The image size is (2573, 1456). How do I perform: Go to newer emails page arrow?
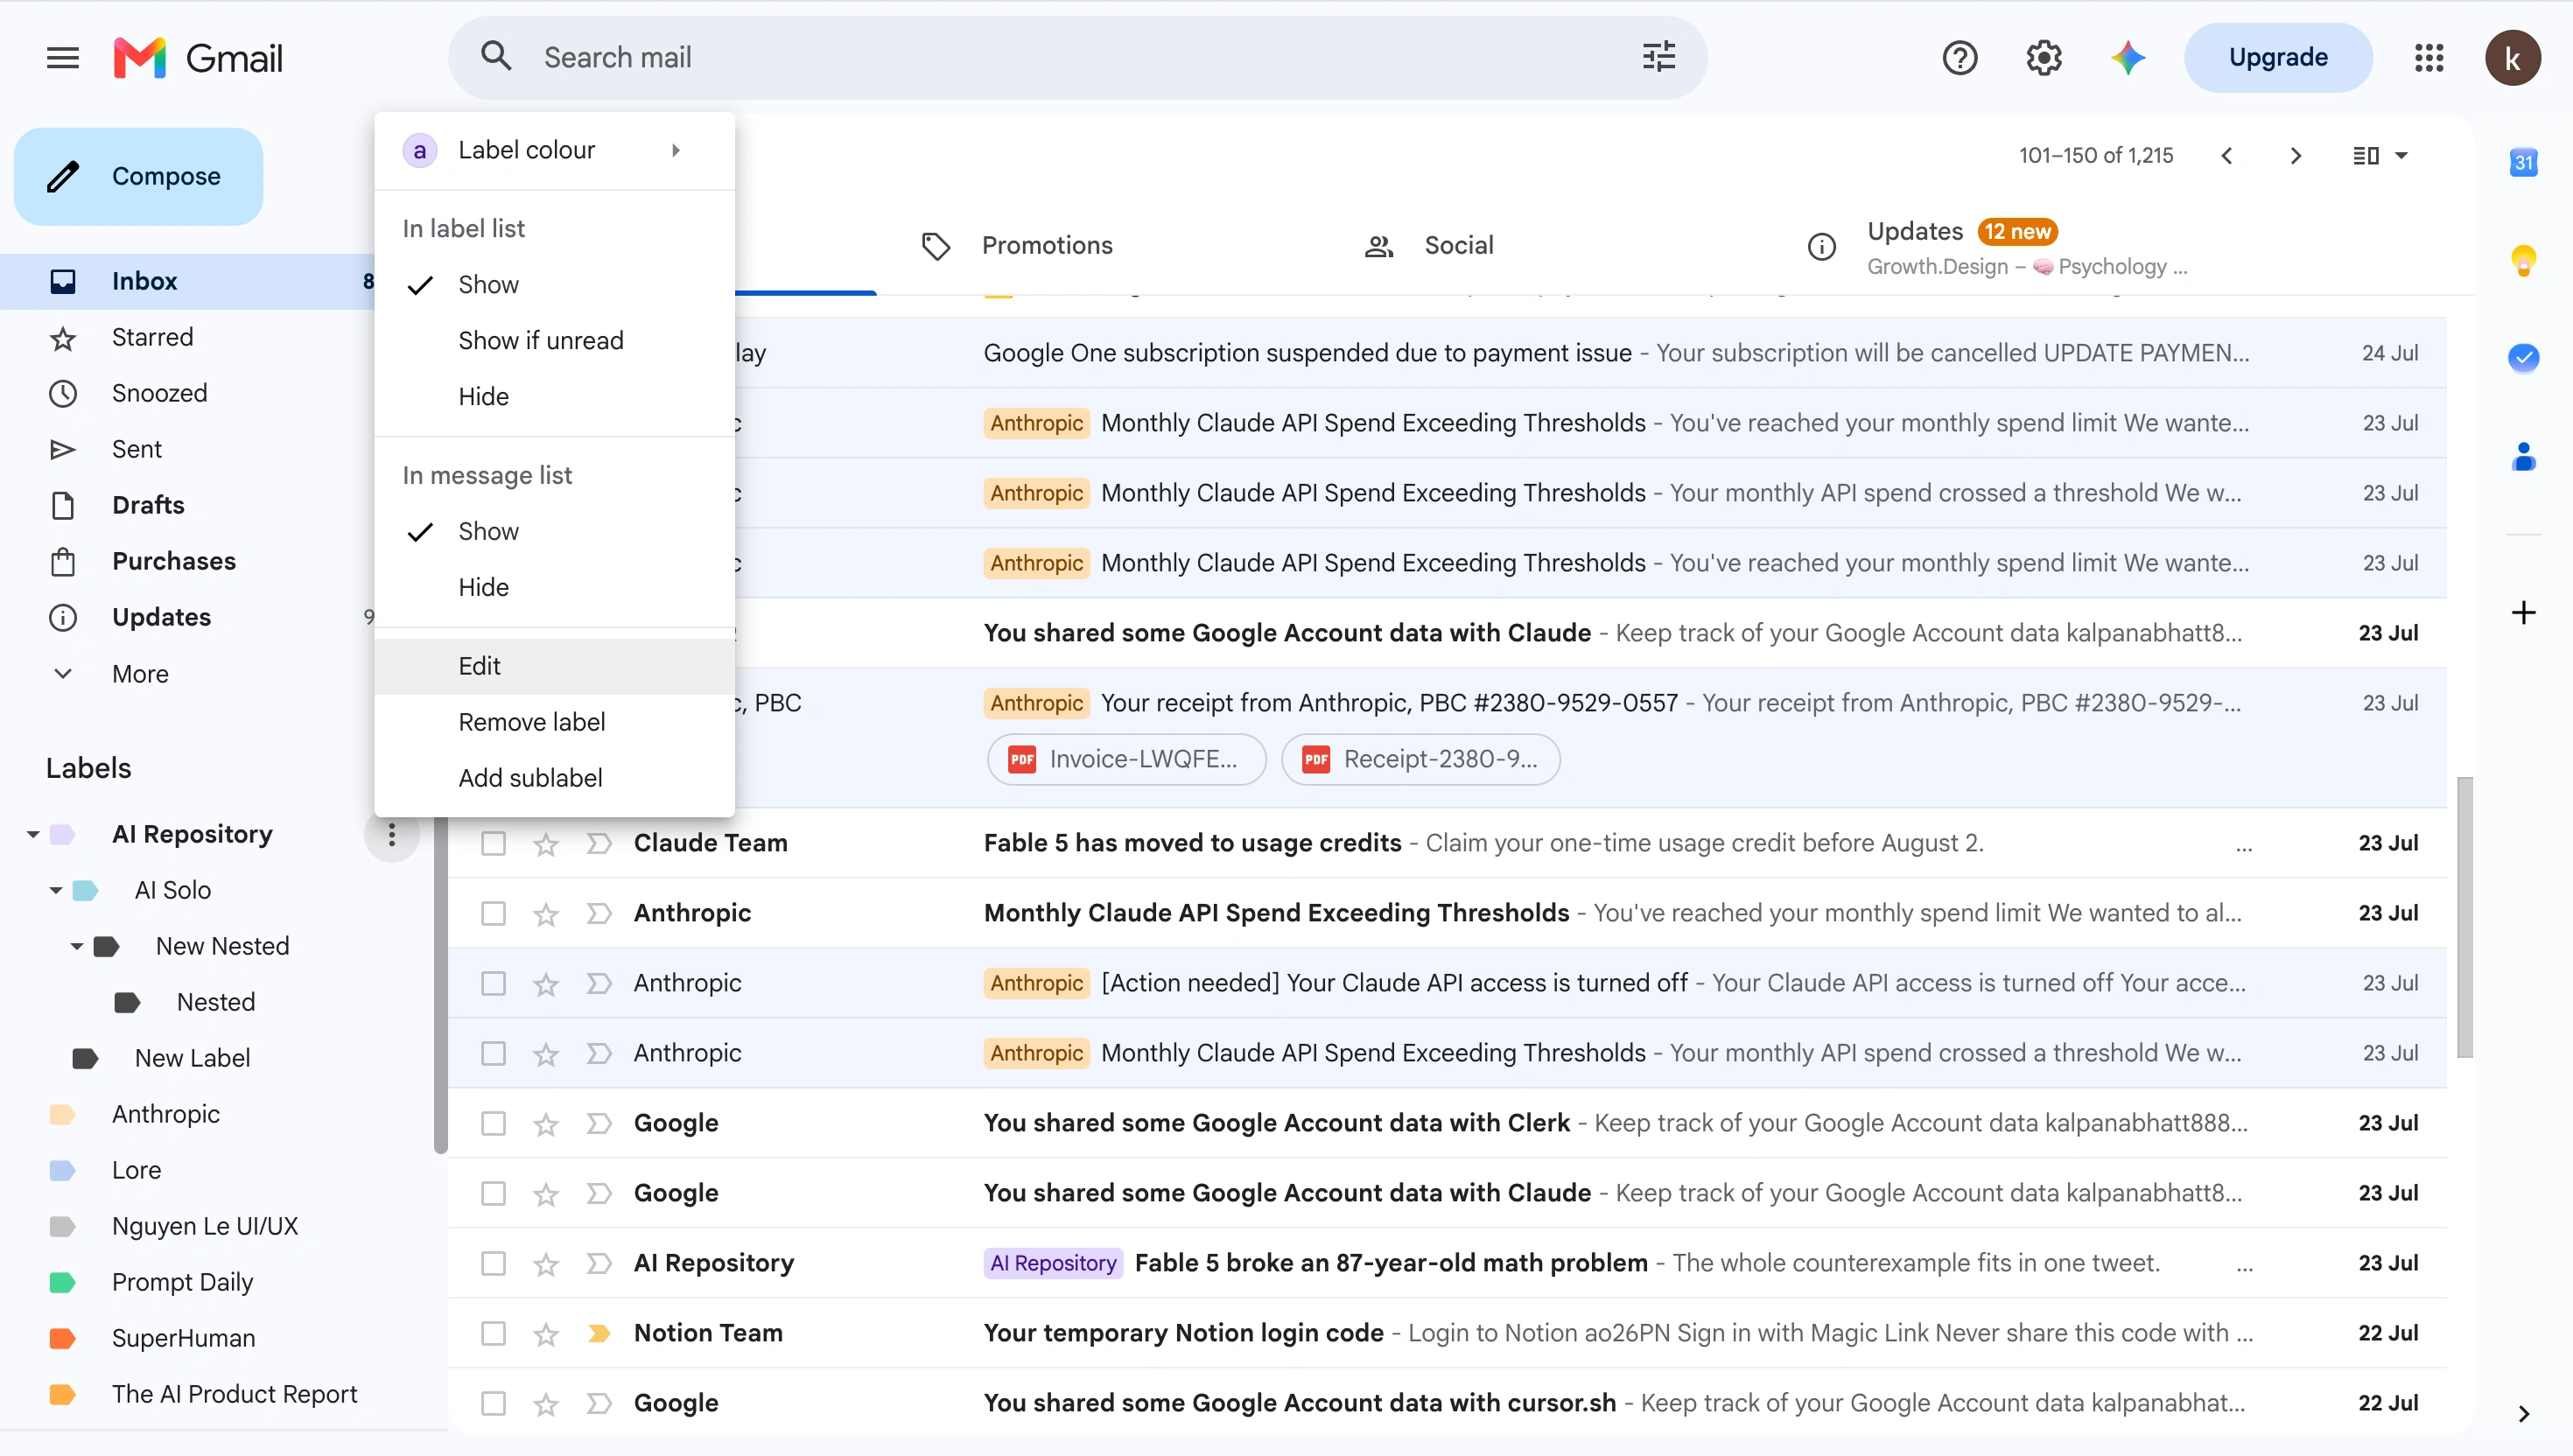point(2227,155)
